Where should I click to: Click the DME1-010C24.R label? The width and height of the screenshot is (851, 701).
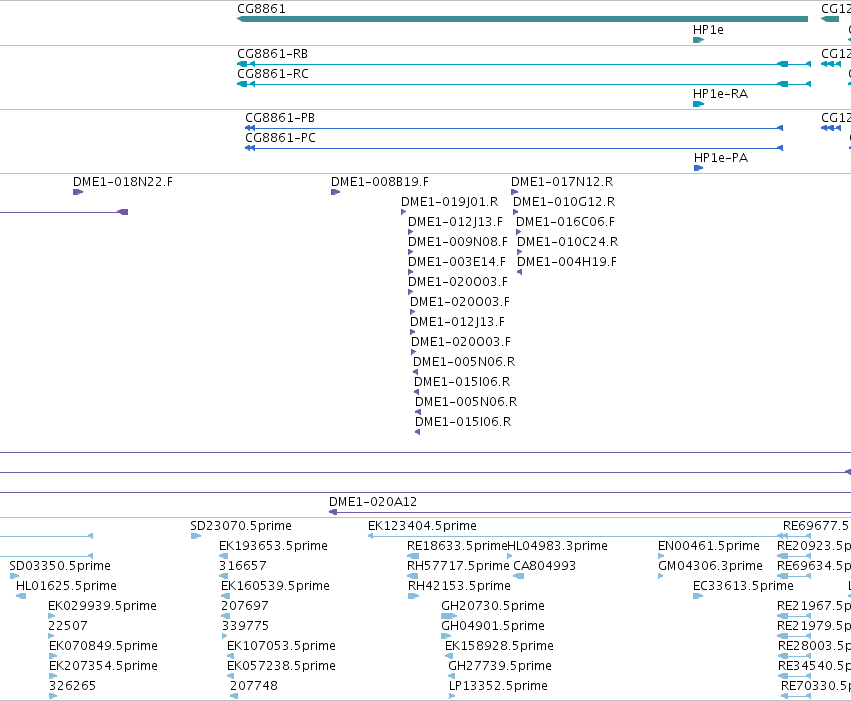(567, 242)
